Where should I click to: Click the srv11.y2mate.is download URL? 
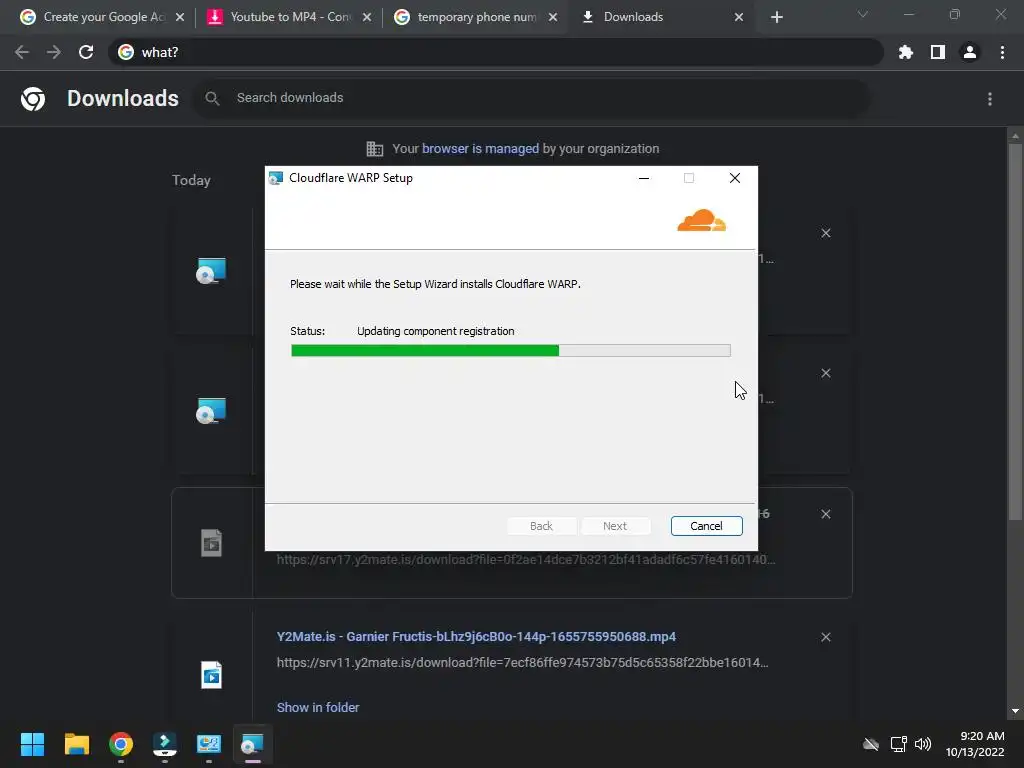(522, 663)
